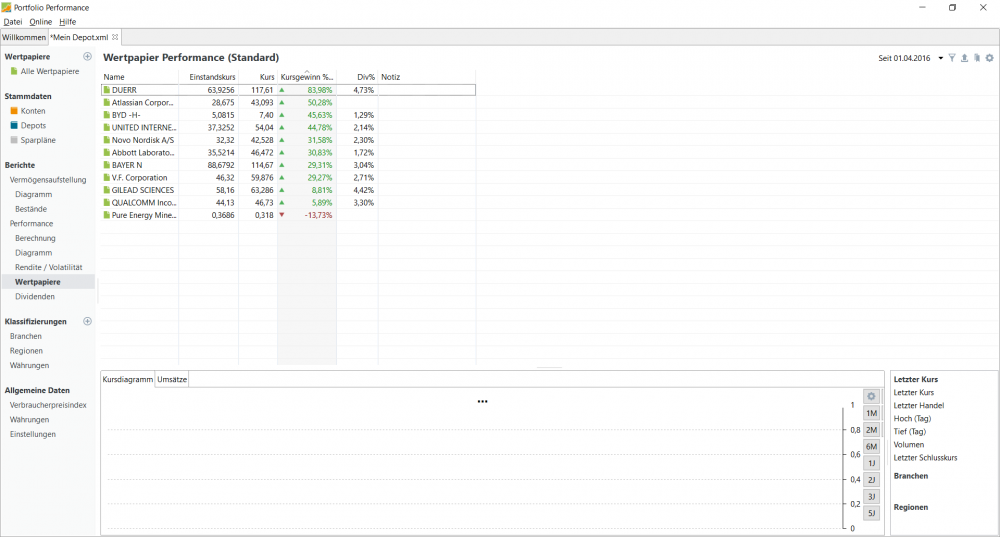
Task: Add a new classification with the plus next to Klassifizierungen
Action: (87, 321)
